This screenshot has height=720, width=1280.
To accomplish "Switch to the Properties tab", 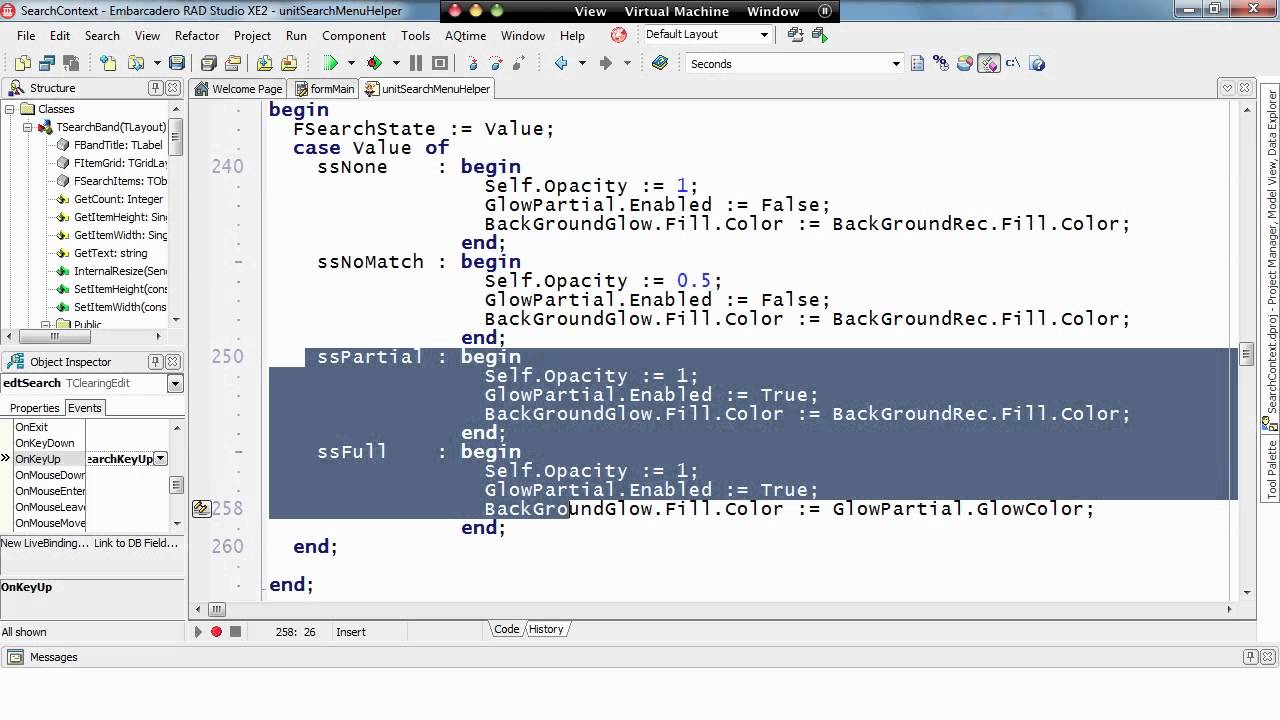I will [34, 408].
